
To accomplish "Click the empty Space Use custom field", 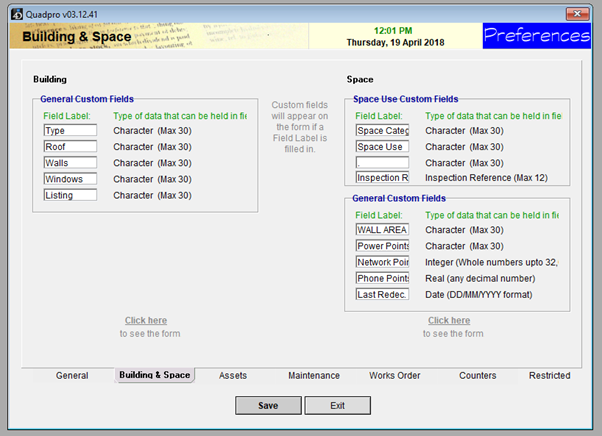I will [x=382, y=163].
